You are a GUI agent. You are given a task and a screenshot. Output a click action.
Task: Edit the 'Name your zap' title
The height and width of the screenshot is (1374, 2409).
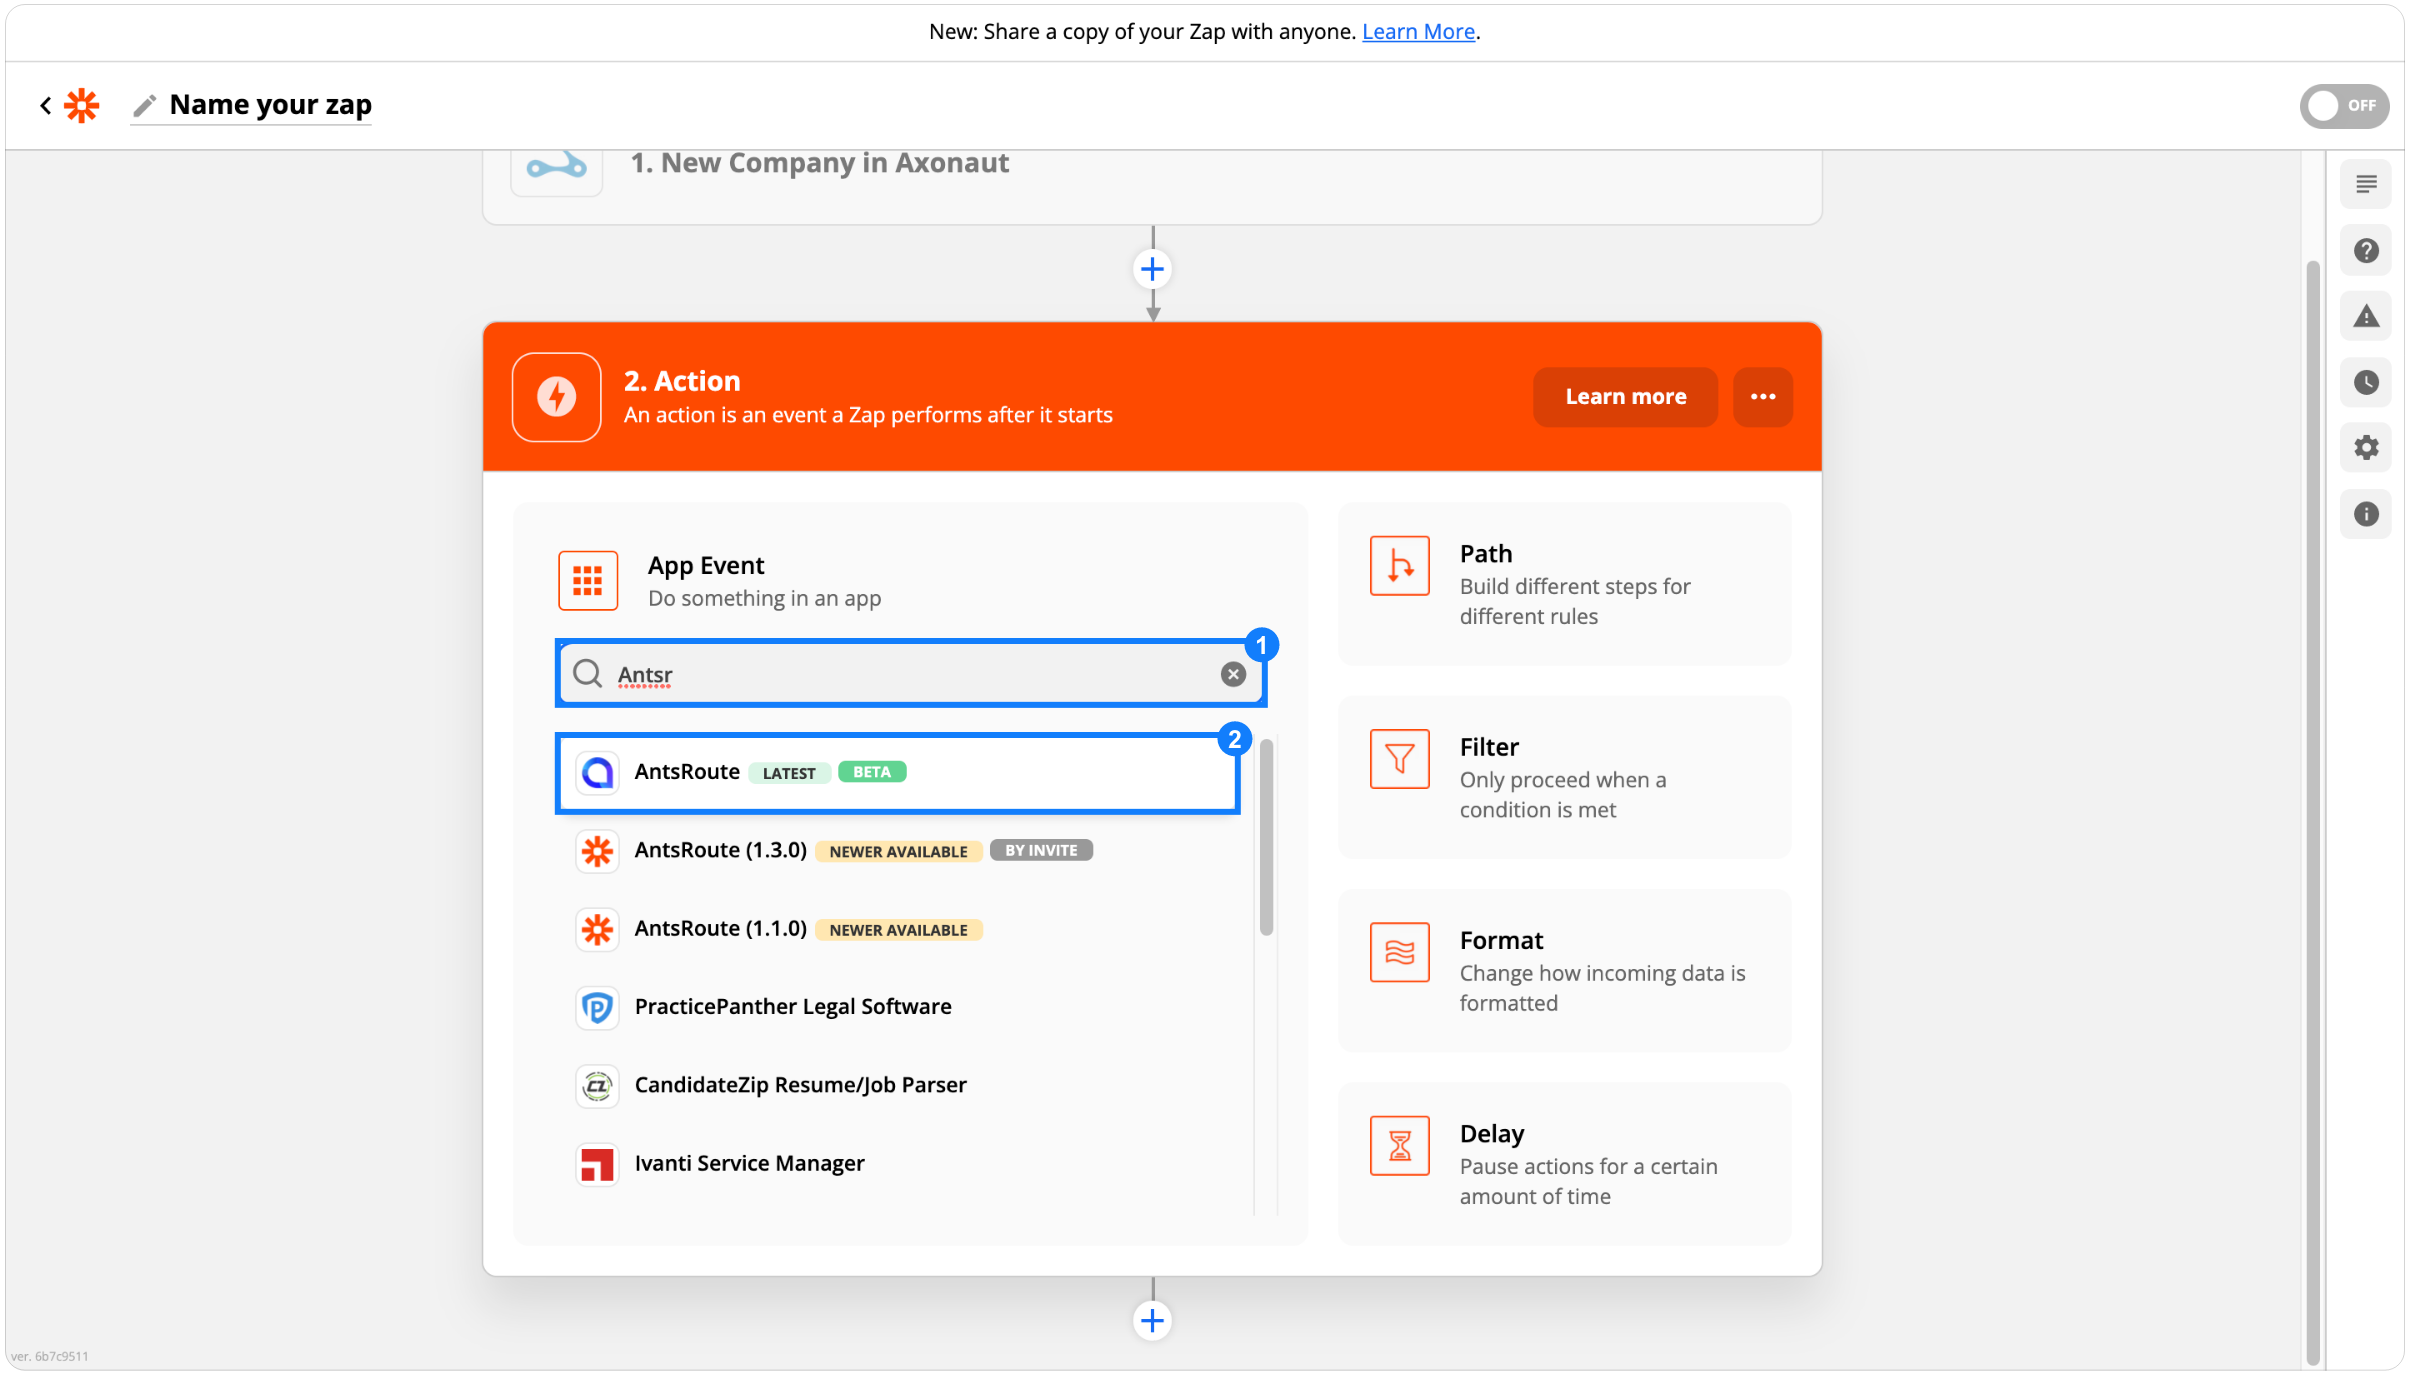pyautogui.click(x=270, y=105)
